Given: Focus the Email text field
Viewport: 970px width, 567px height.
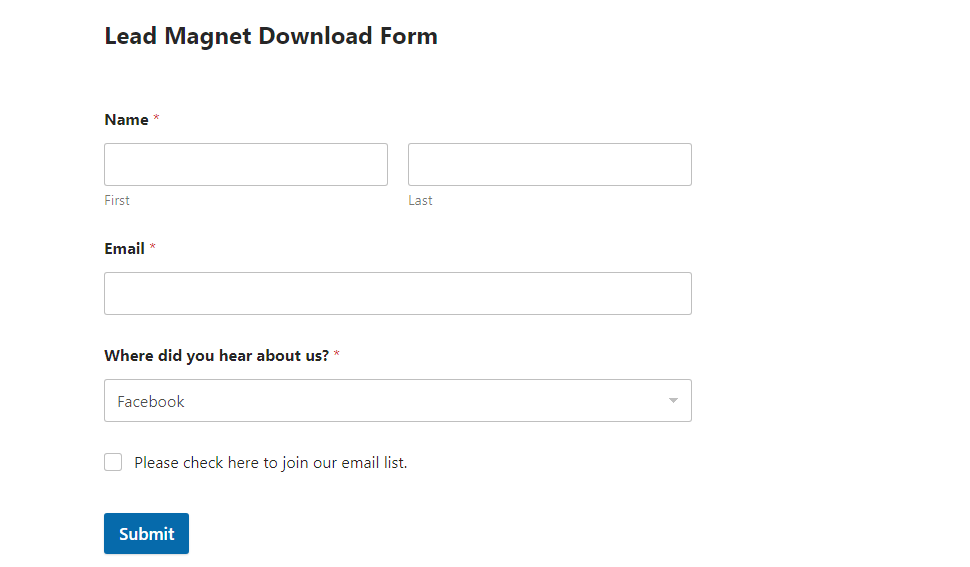Looking at the screenshot, I should tap(397, 293).
